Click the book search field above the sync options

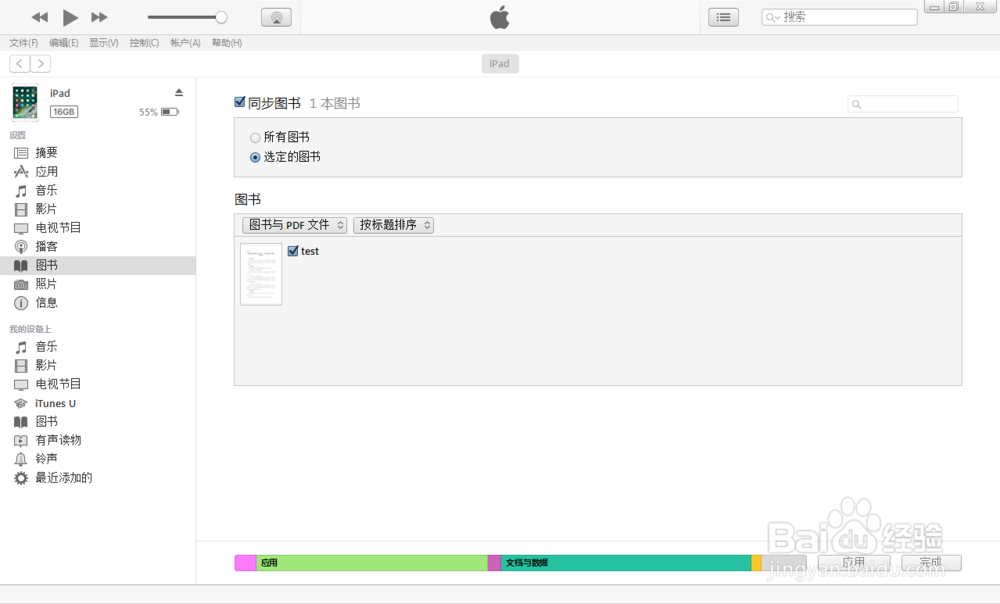[x=902, y=104]
